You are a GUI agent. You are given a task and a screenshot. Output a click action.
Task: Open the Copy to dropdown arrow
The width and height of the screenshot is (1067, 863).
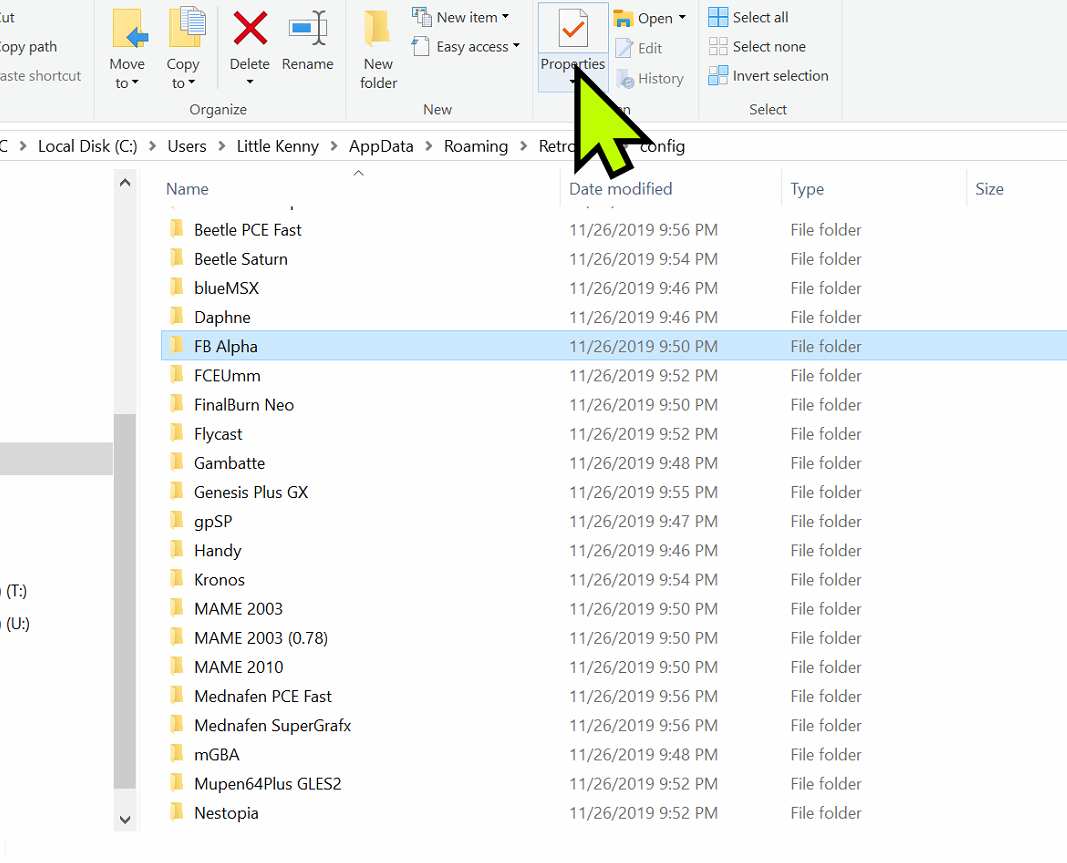pyautogui.click(x=192, y=82)
